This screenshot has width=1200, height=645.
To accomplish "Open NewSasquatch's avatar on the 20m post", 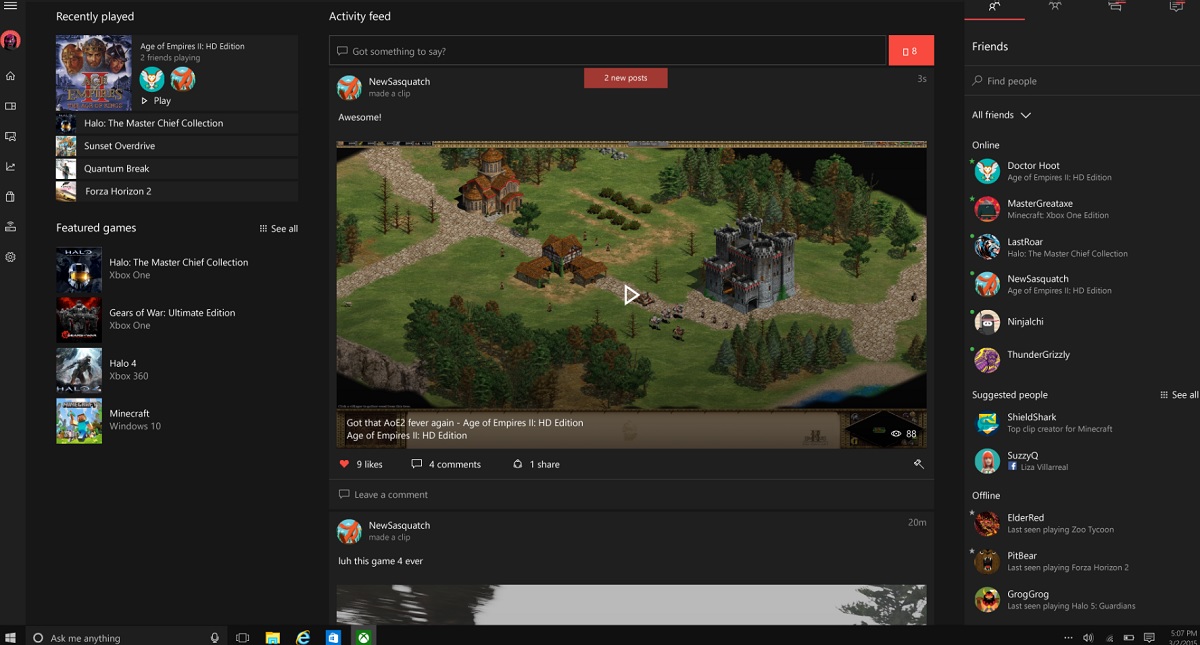I will [x=349, y=531].
